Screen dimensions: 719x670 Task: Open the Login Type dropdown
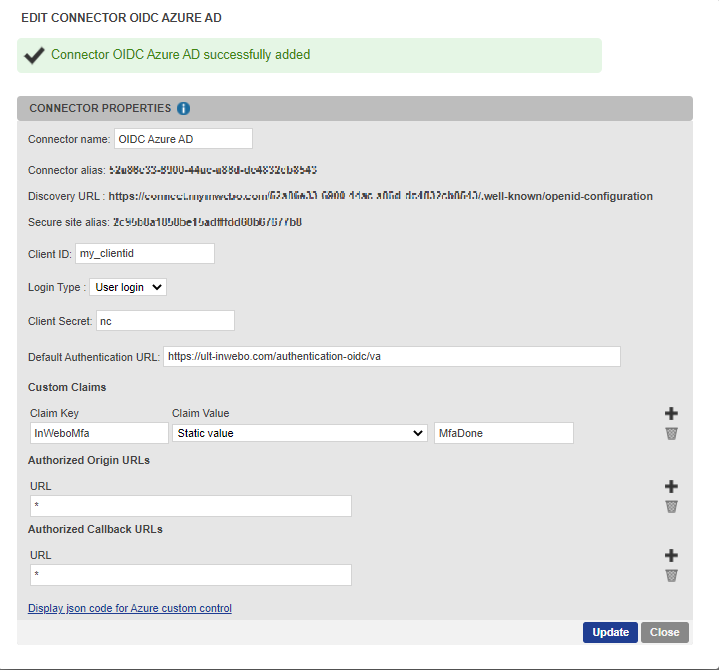click(x=128, y=287)
